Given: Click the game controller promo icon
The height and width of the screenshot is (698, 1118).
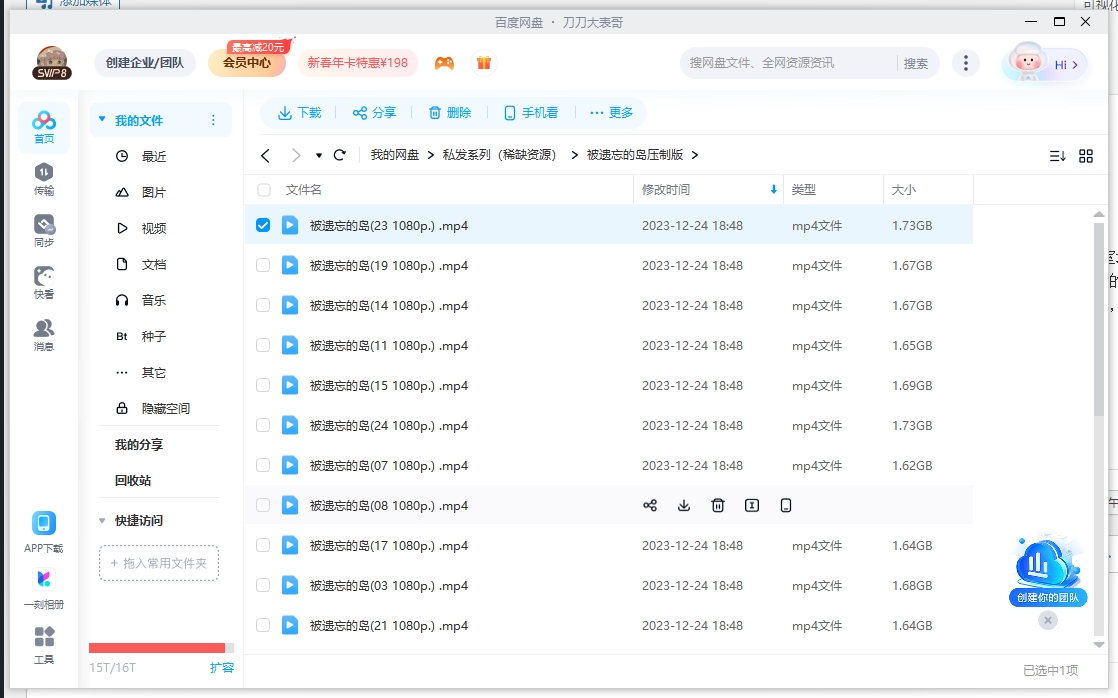Looking at the screenshot, I should tap(445, 61).
